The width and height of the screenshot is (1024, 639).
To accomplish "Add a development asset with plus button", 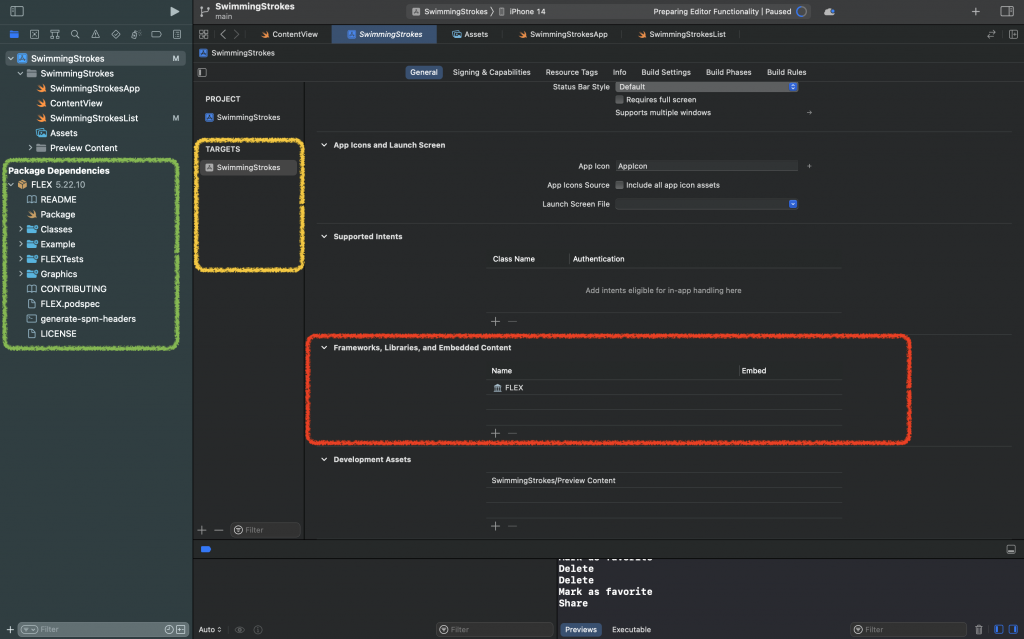I will (496, 526).
